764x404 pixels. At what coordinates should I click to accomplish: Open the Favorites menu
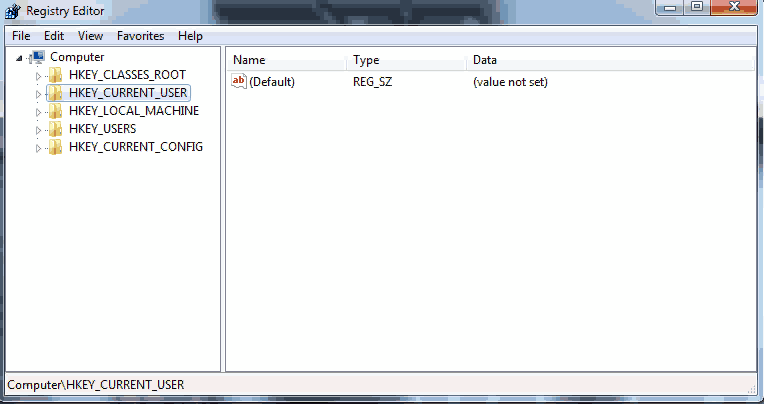[140, 36]
